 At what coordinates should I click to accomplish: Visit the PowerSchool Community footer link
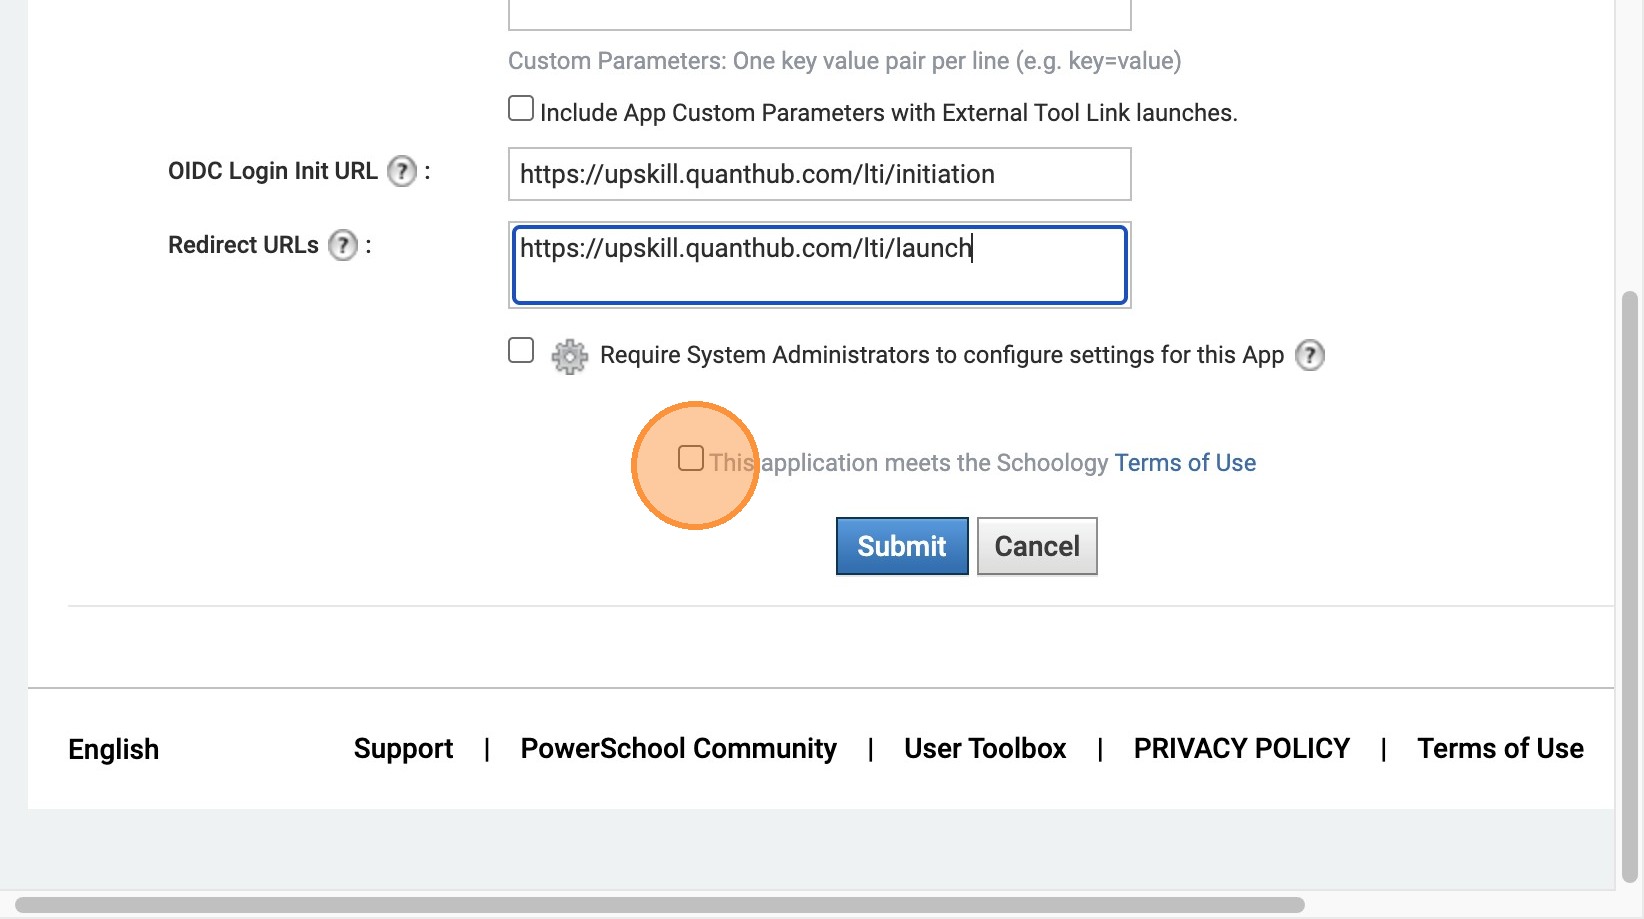click(x=678, y=749)
